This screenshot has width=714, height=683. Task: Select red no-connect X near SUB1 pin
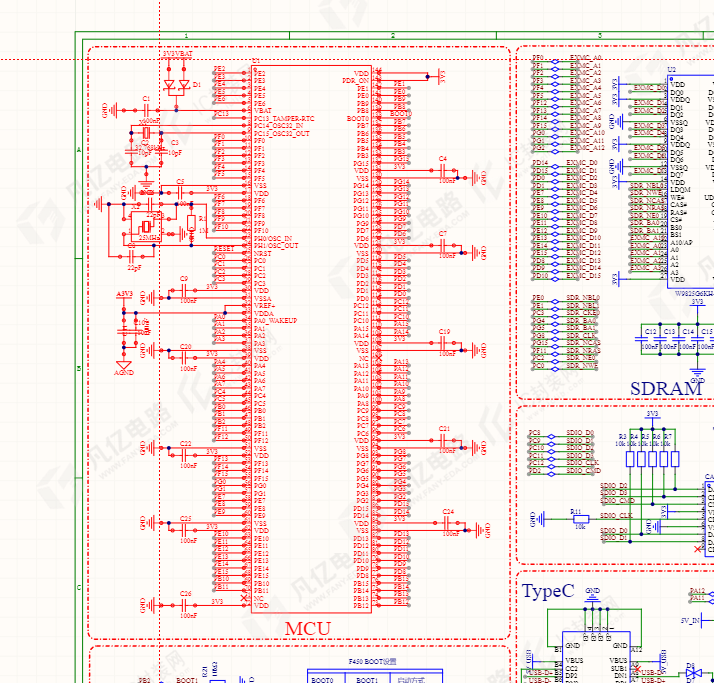pos(637,669)
